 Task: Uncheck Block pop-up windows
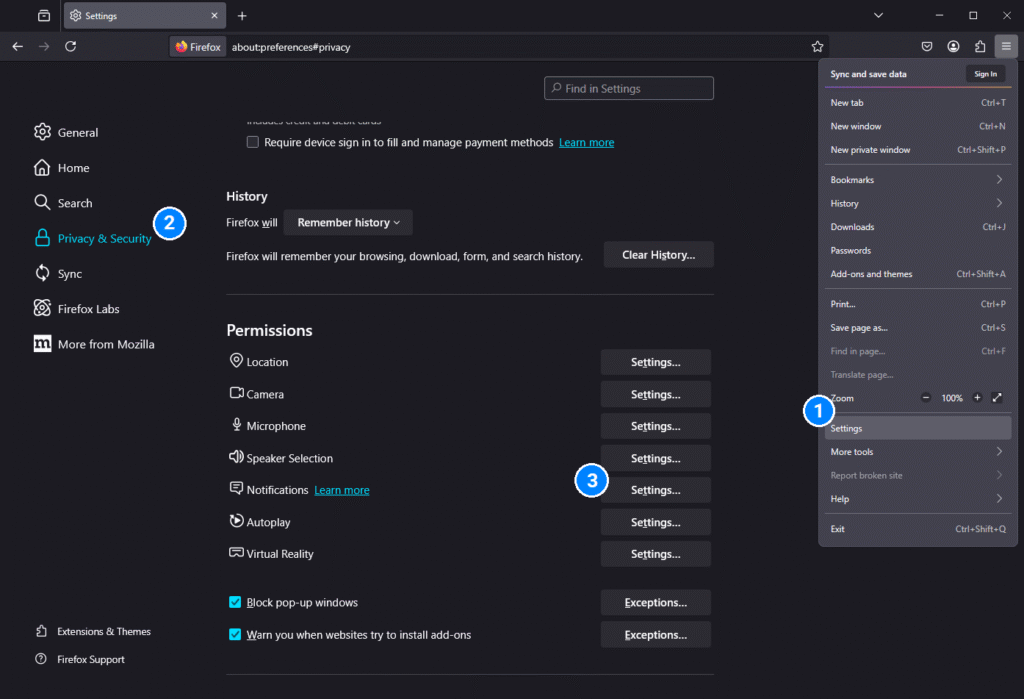pyautogui.click(x=235, y=603)
